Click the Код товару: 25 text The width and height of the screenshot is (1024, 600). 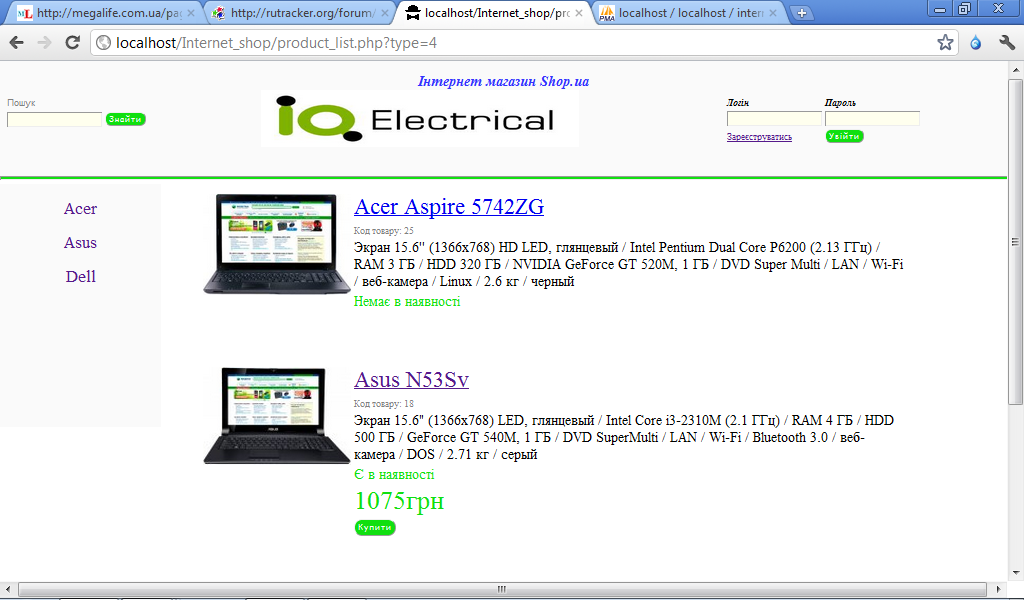pos(383,230)
